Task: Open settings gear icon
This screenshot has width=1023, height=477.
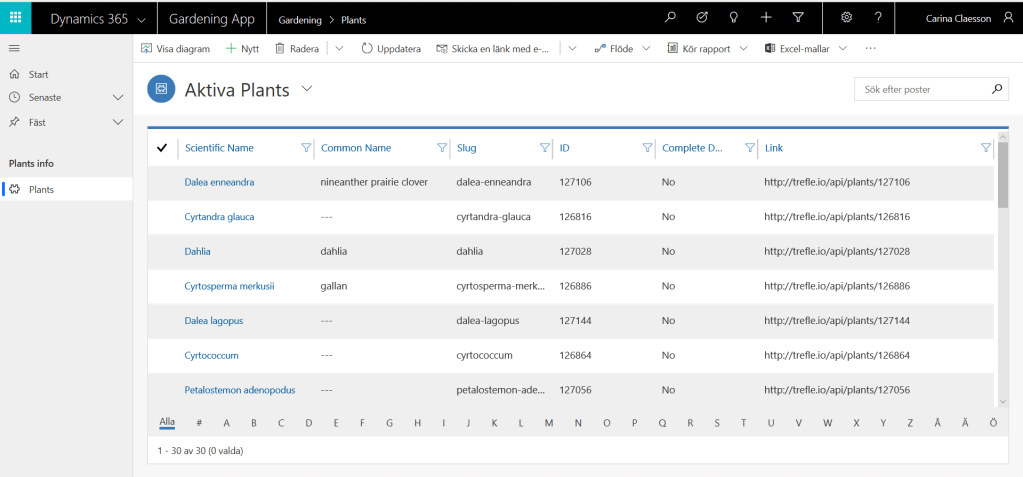Action: 846,18
